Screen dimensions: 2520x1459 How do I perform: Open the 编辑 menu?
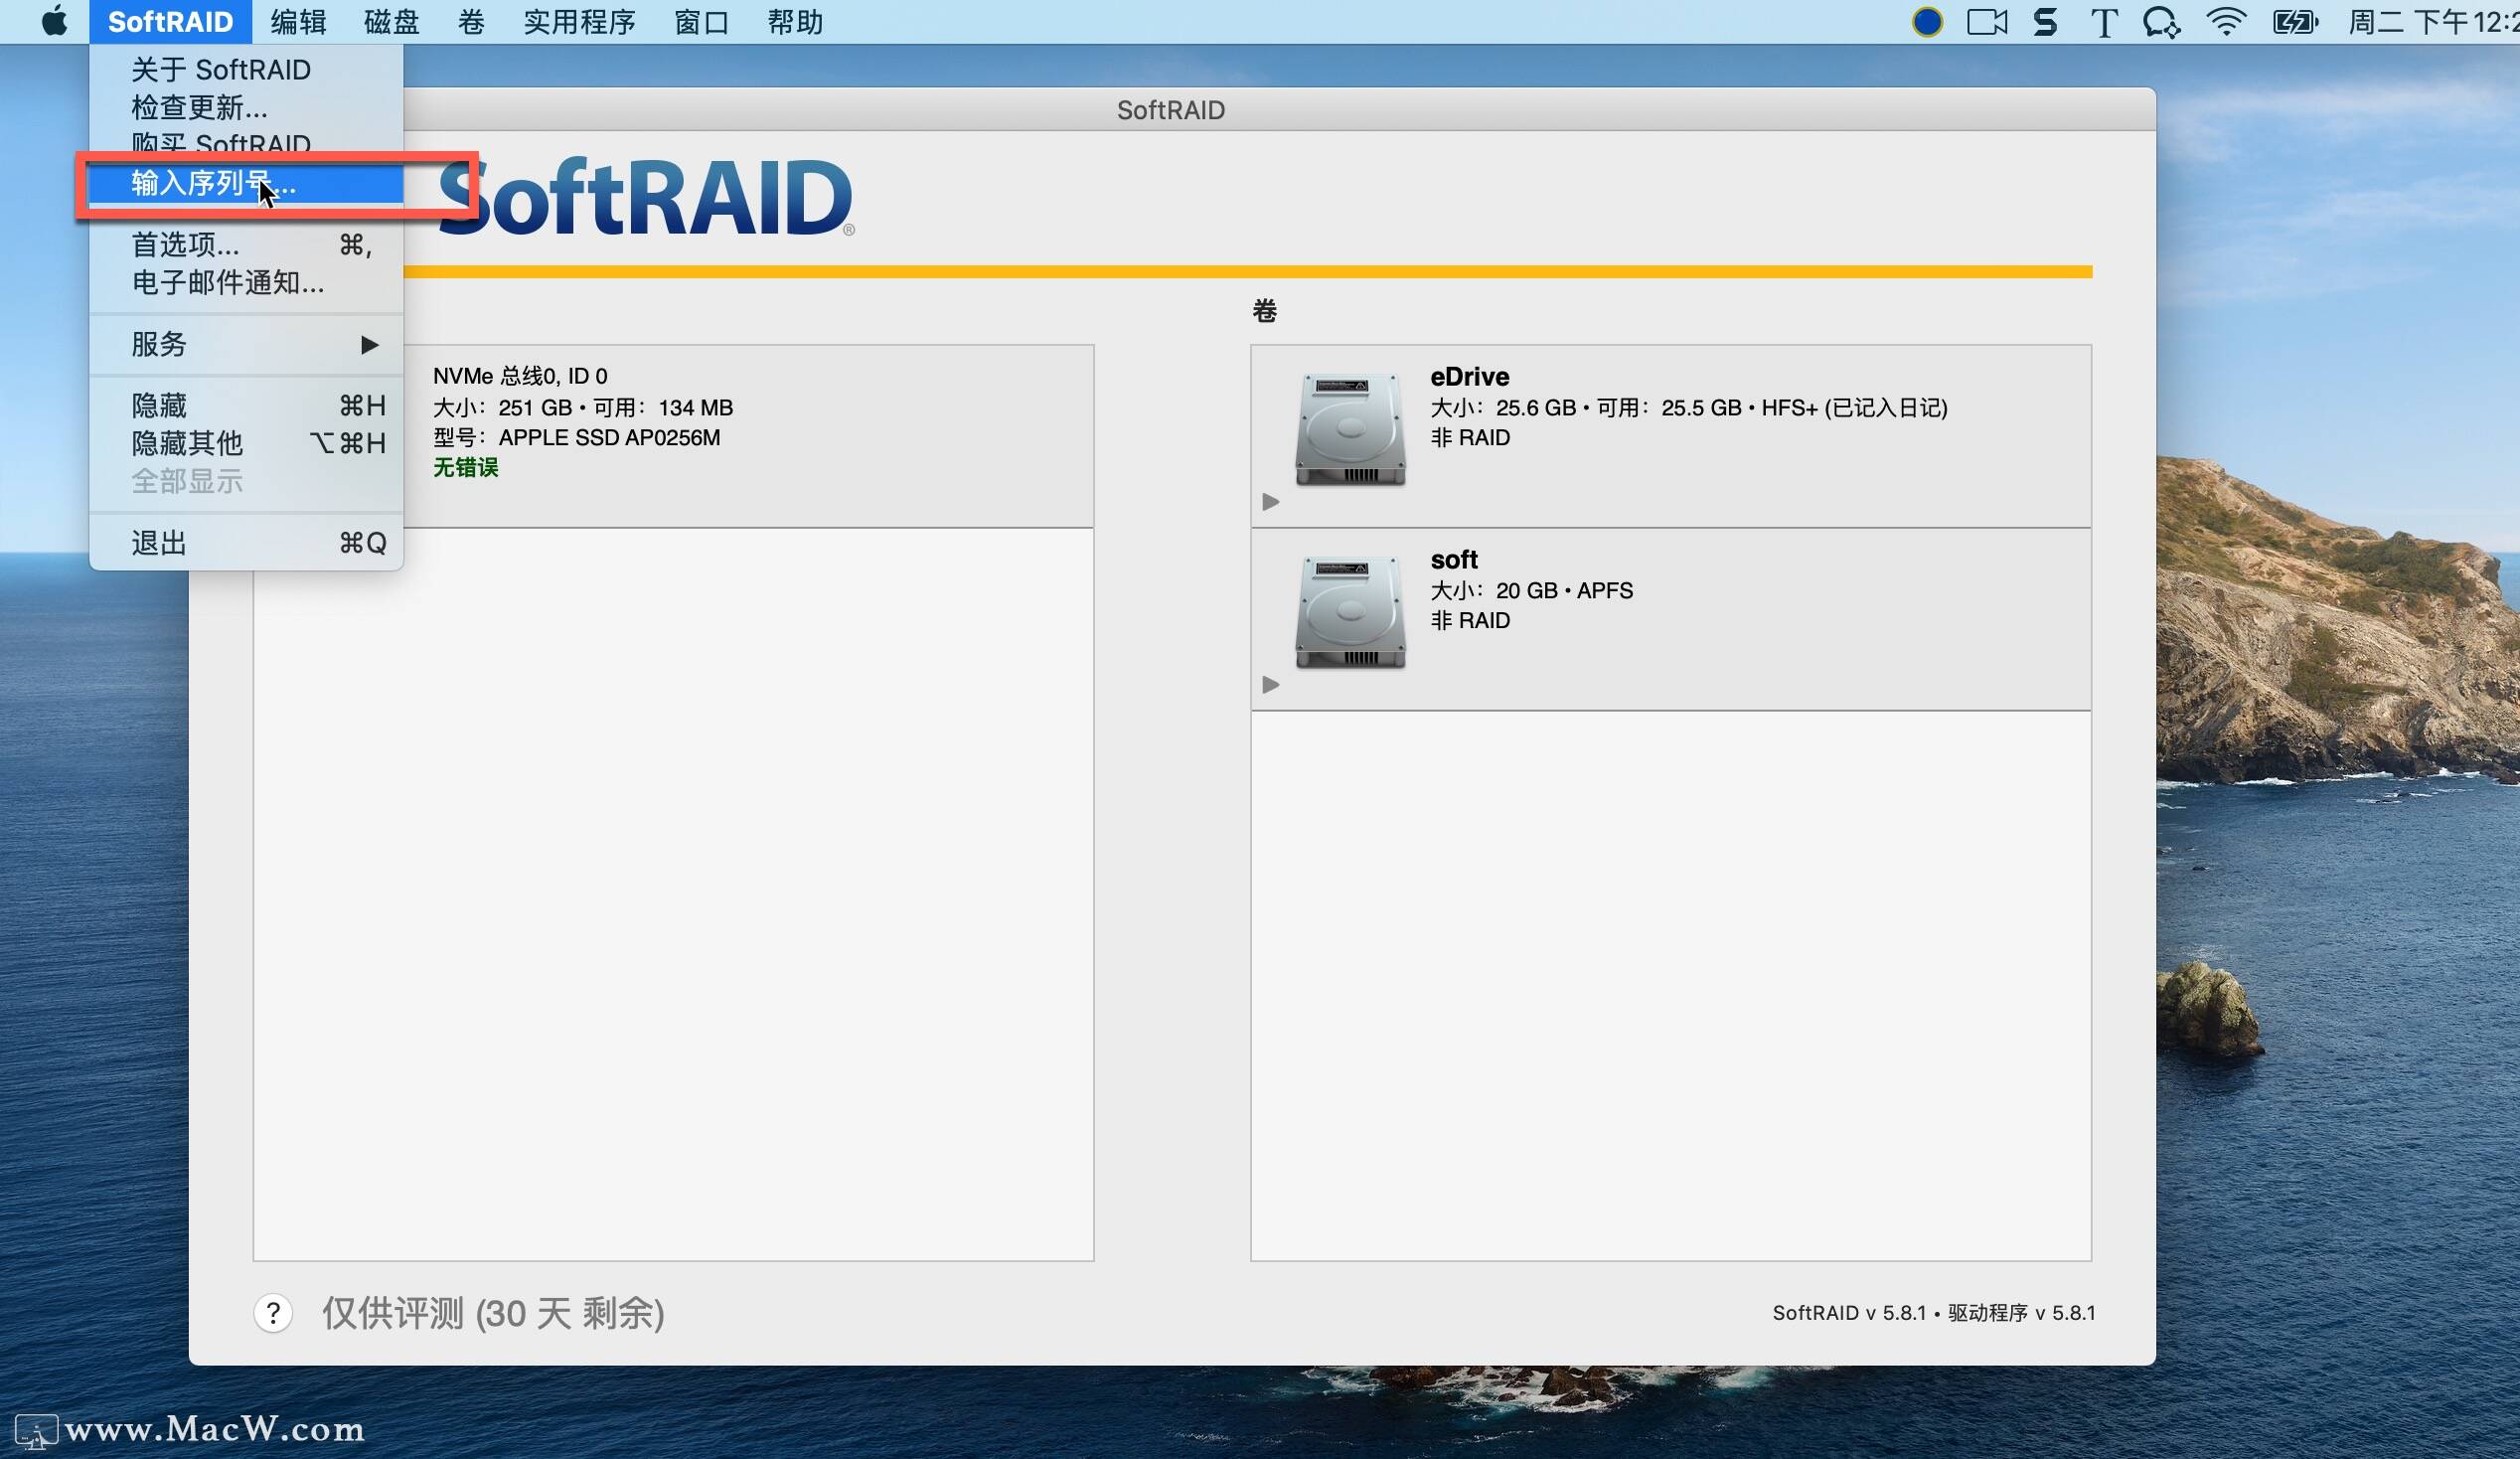pos(298,21)
